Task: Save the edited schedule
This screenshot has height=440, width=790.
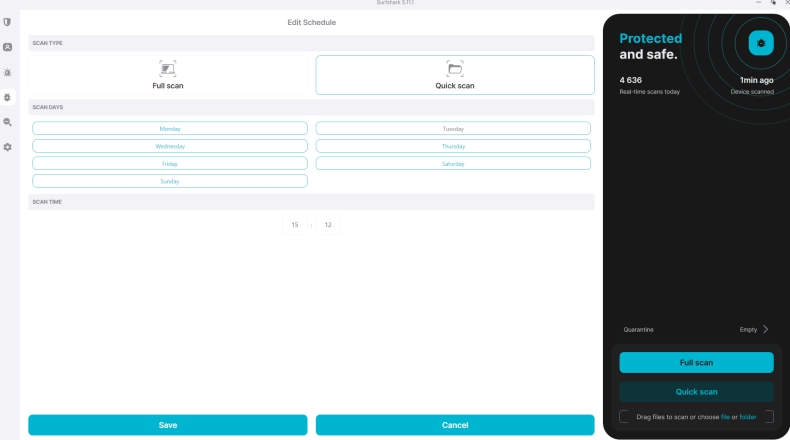Action: click(x=168, y=425)
